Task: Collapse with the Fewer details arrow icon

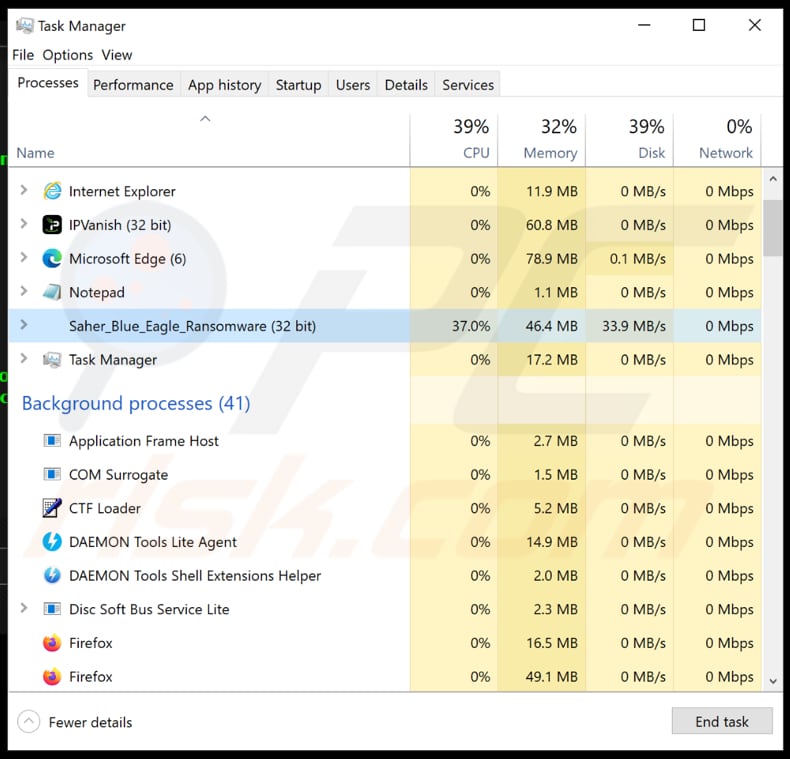Action: click(29, 722)
